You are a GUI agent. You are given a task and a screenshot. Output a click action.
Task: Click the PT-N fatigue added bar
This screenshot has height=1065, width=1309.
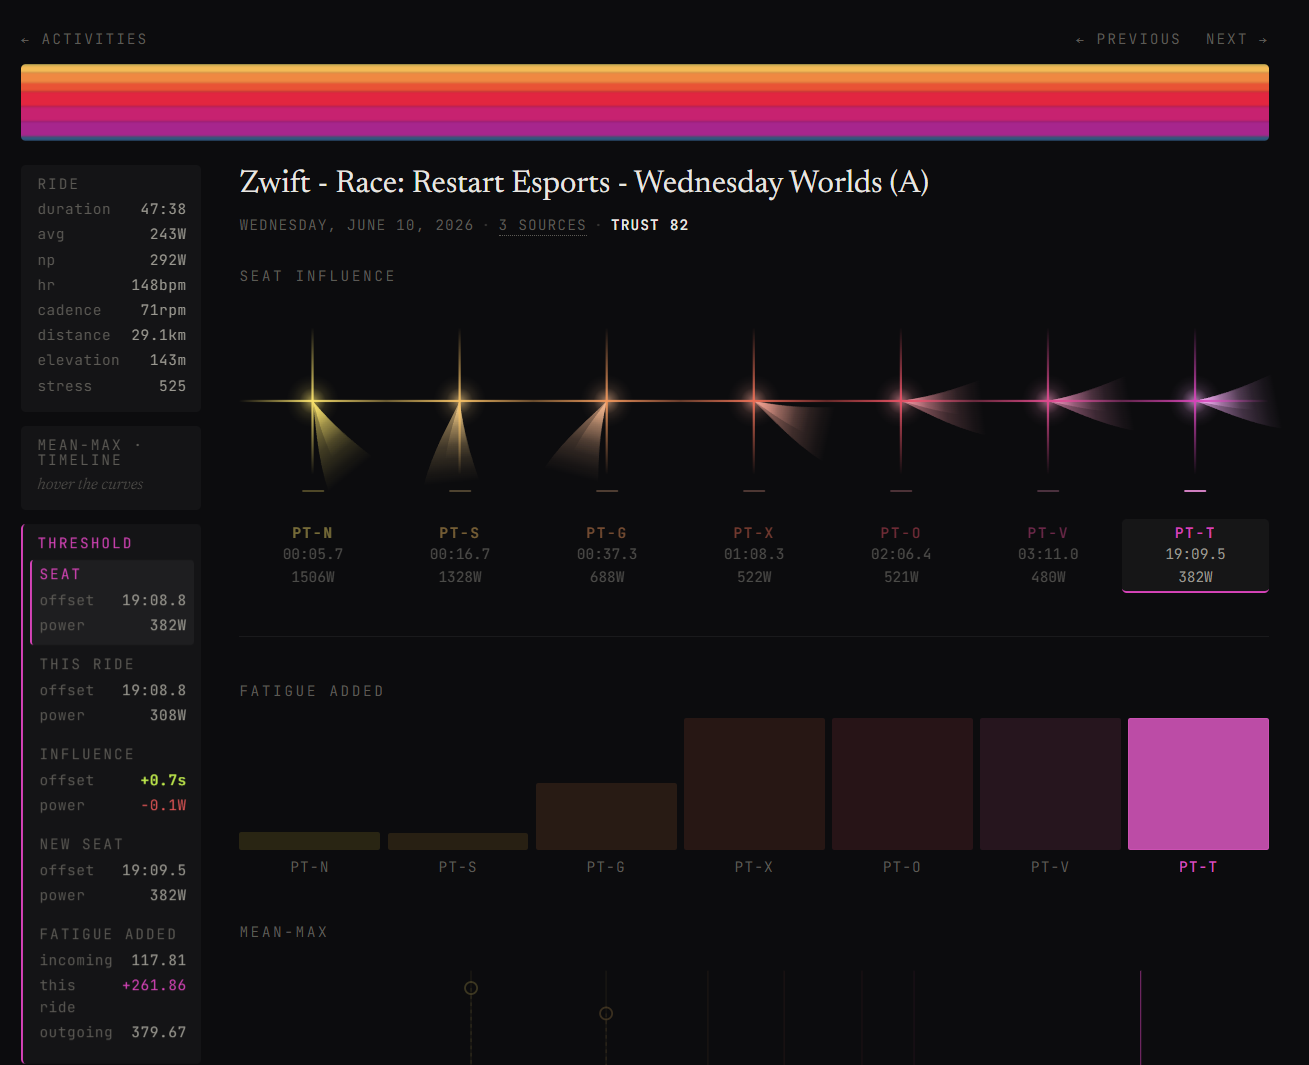(310, 841)
